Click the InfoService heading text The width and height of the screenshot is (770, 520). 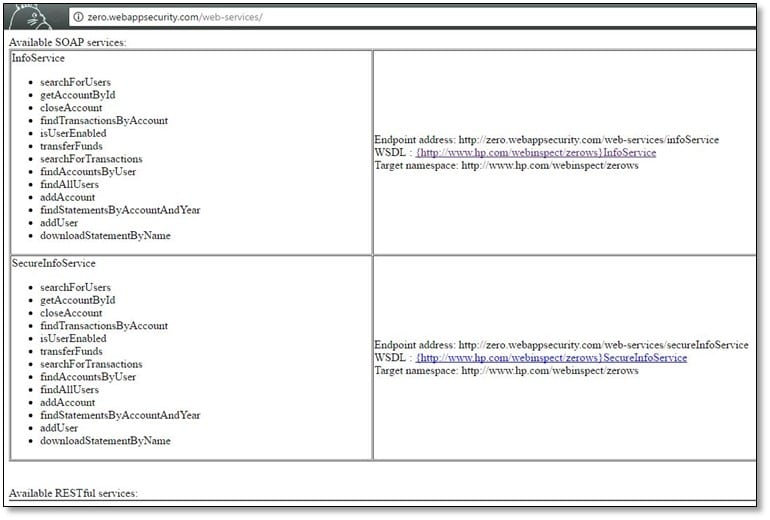tap(38, 59)
